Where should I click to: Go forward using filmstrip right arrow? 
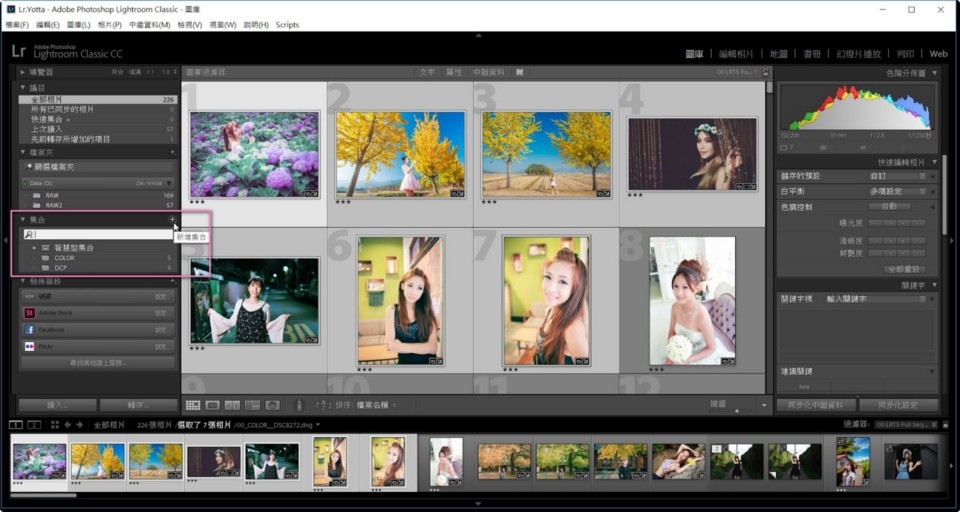(x=80, y=424)
